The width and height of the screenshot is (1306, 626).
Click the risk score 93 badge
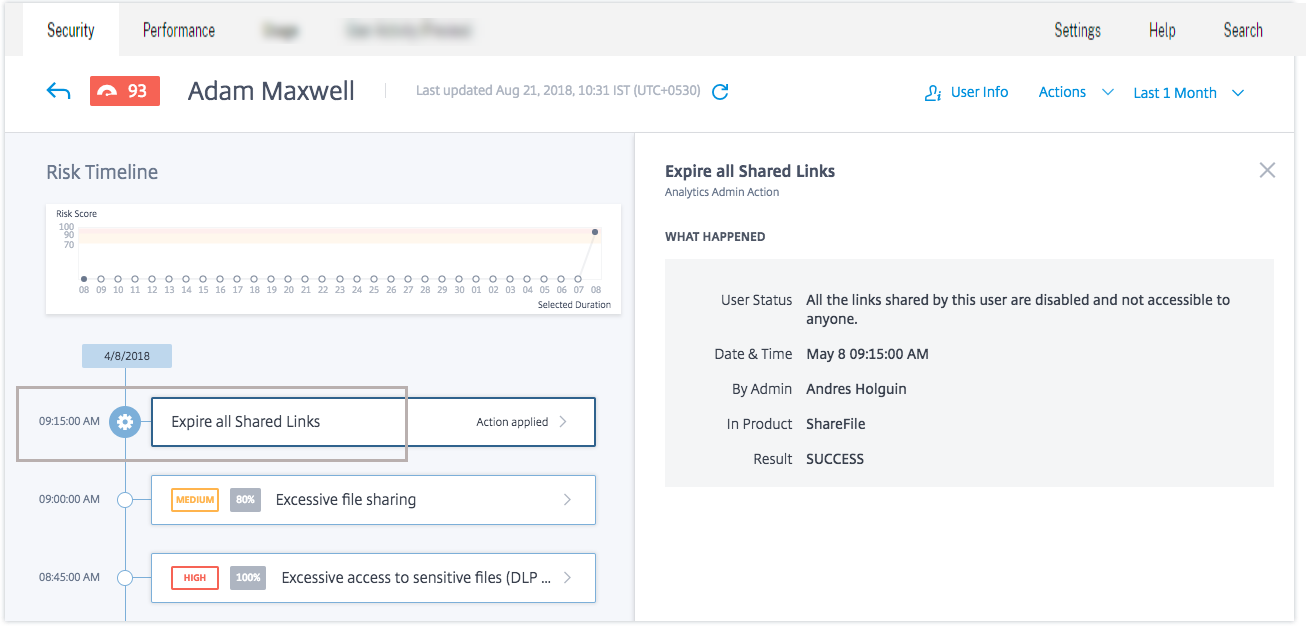(125, 91)
